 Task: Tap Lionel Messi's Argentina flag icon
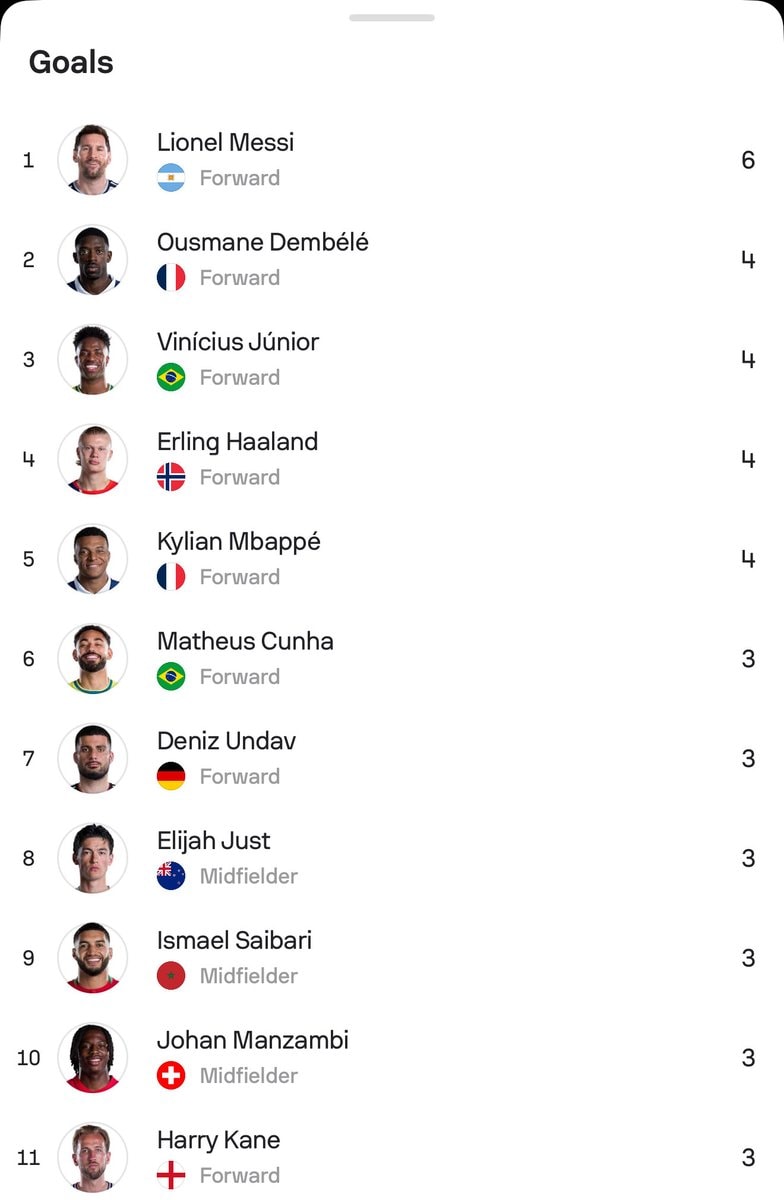coord(171,178)
